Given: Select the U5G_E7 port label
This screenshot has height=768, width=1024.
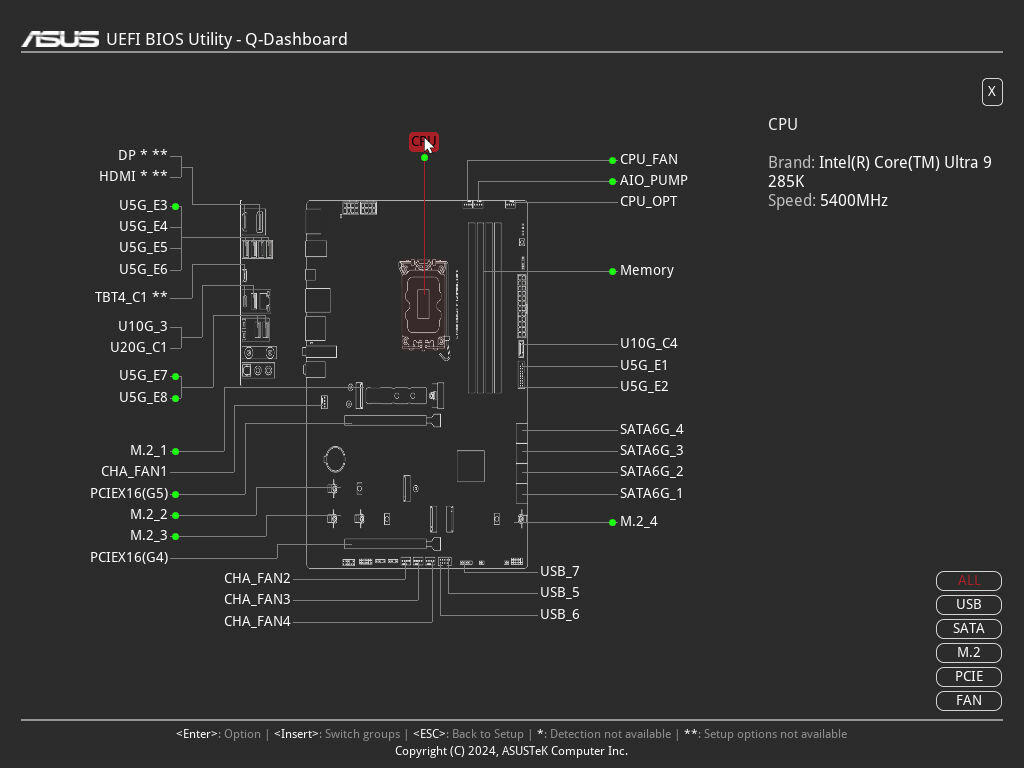Looking at the screenshot, I should (143, 376).
